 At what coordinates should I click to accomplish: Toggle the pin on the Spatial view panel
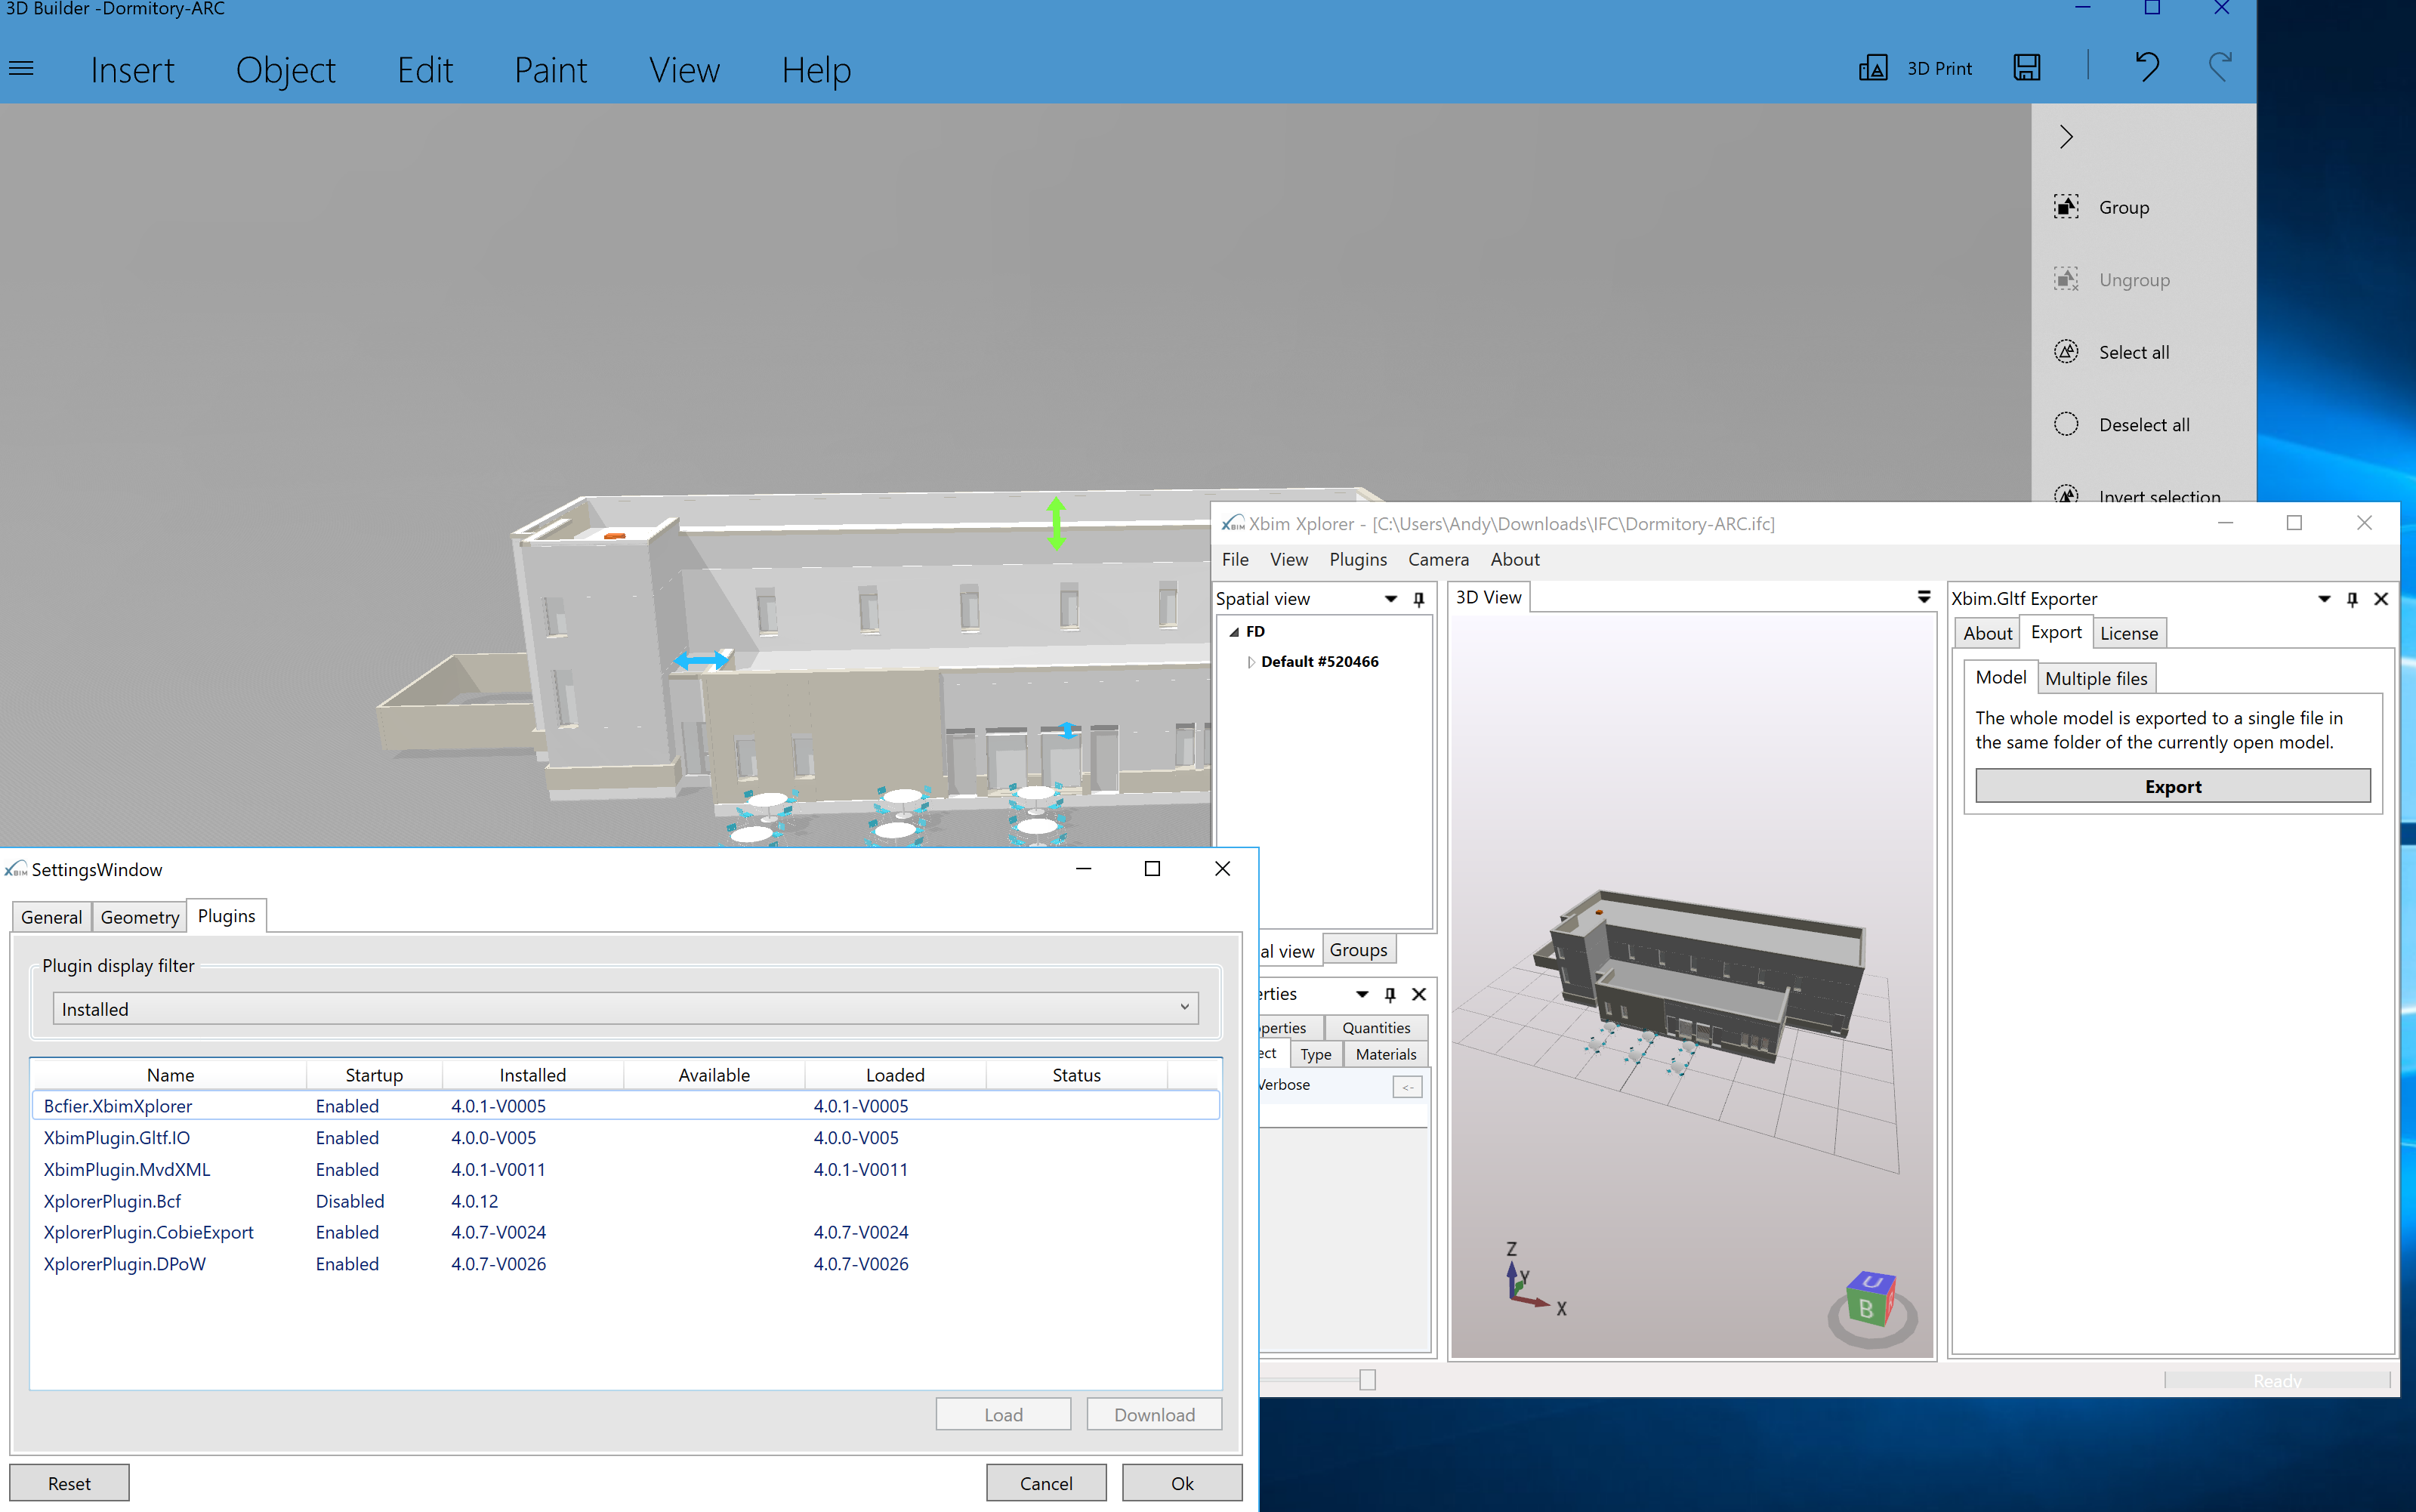[1418, 599]
